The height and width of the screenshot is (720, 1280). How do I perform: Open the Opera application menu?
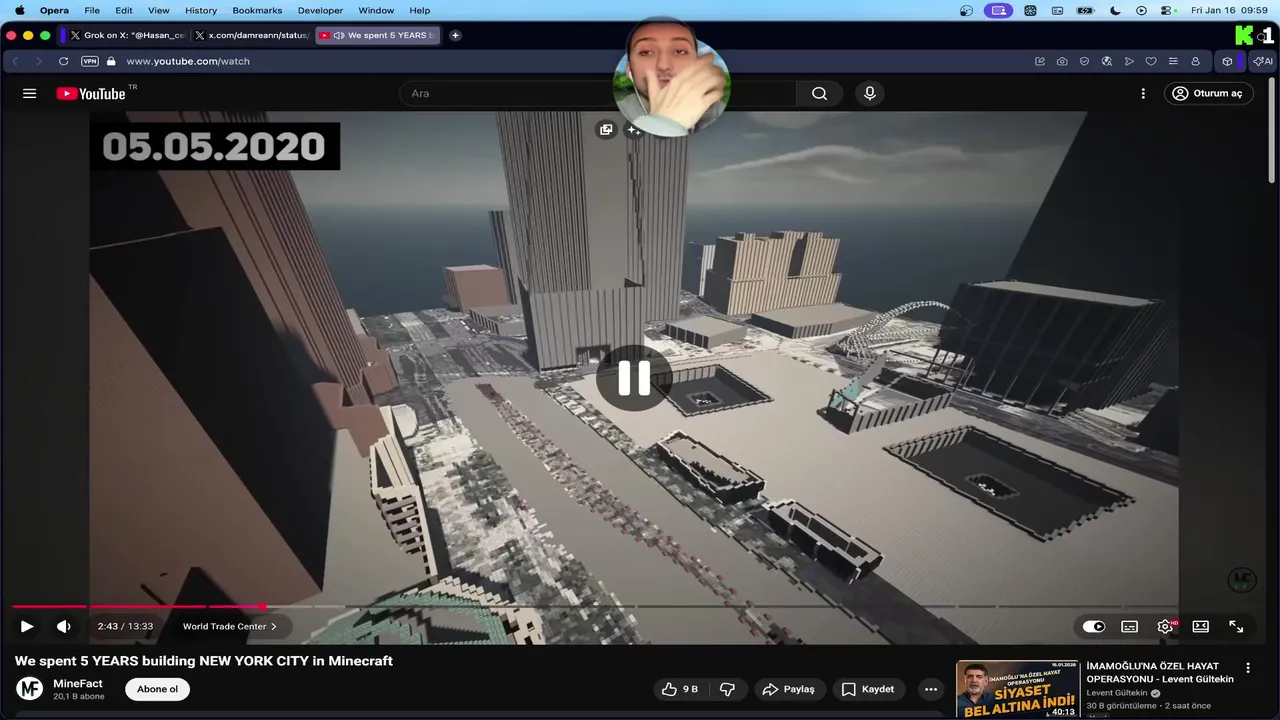tap(54, 10)
